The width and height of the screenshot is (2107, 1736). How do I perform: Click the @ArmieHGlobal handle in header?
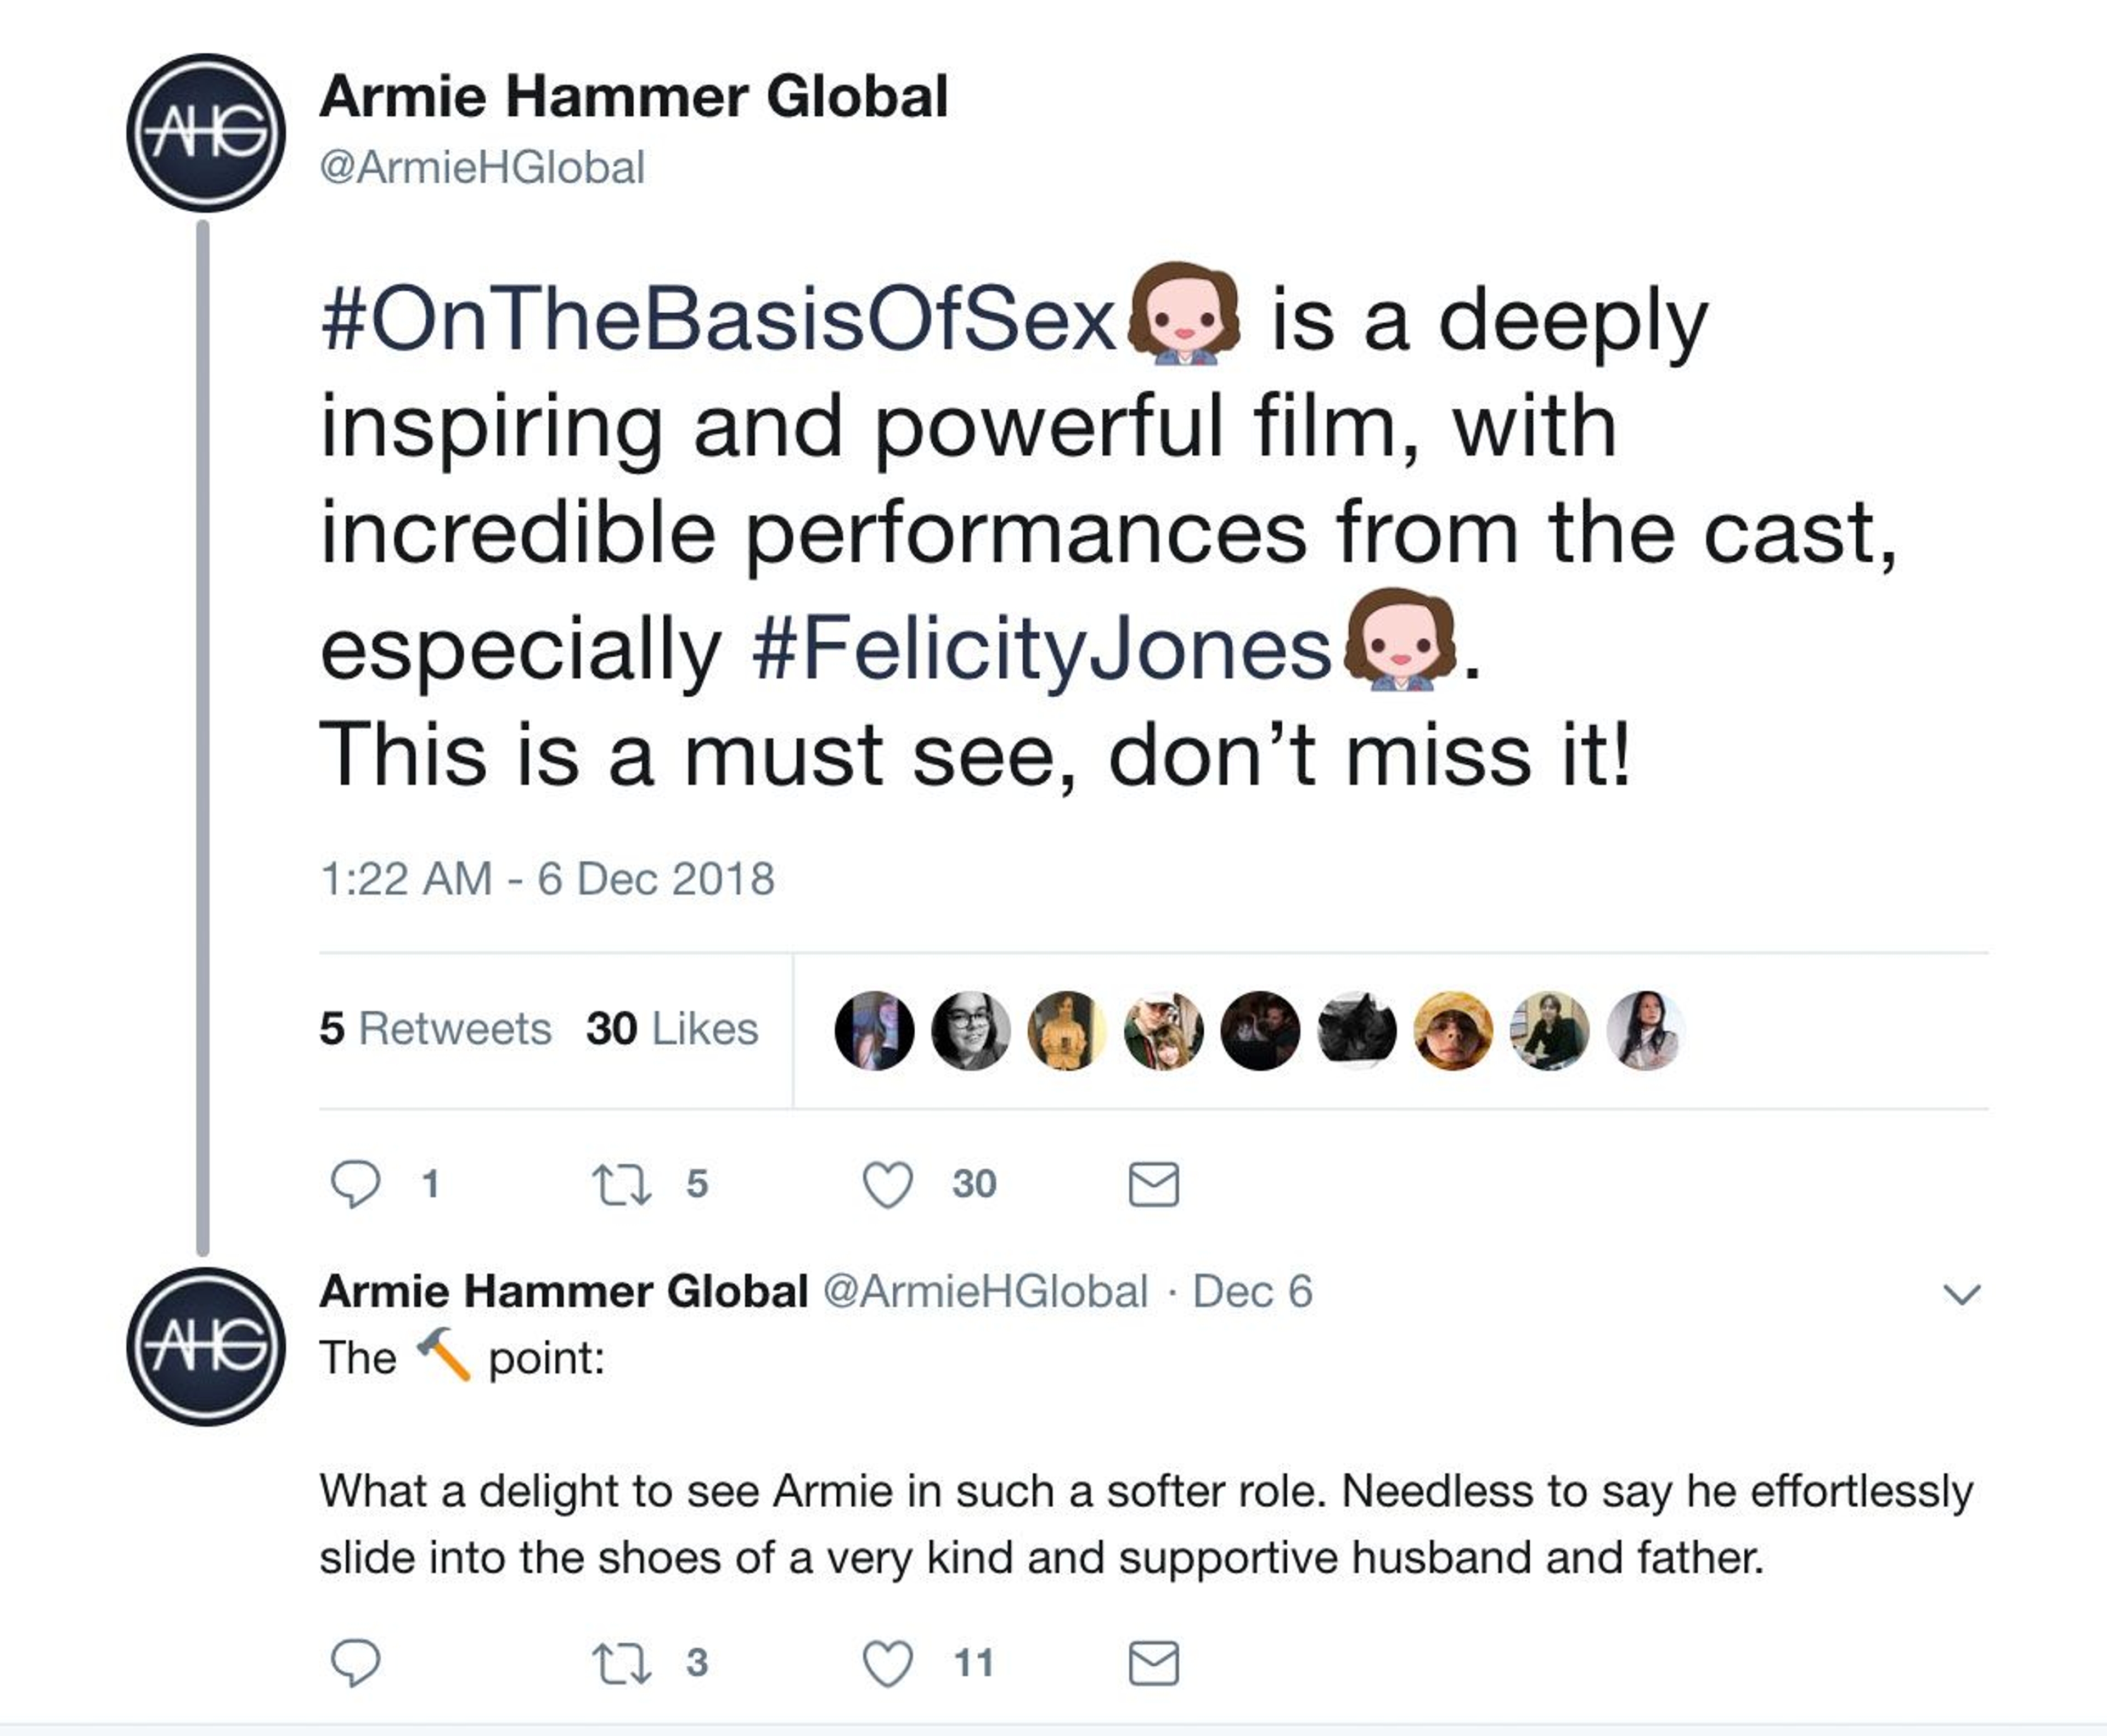482,167
